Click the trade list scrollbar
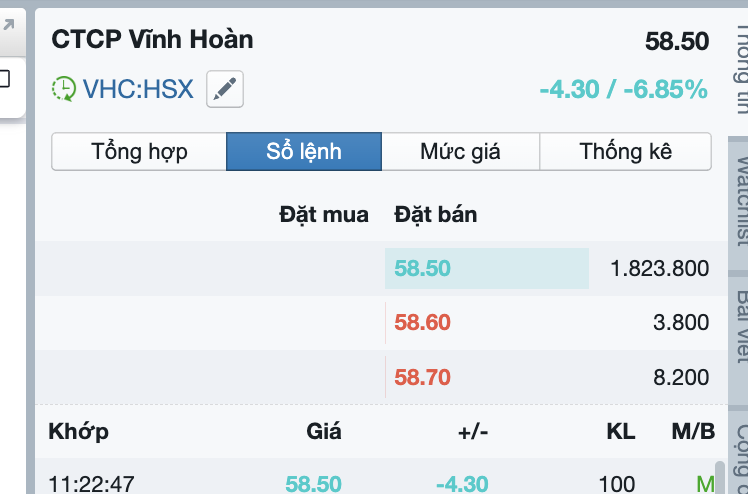The width and height of the screenshot is (748, 494). click(x=720, y=477)
